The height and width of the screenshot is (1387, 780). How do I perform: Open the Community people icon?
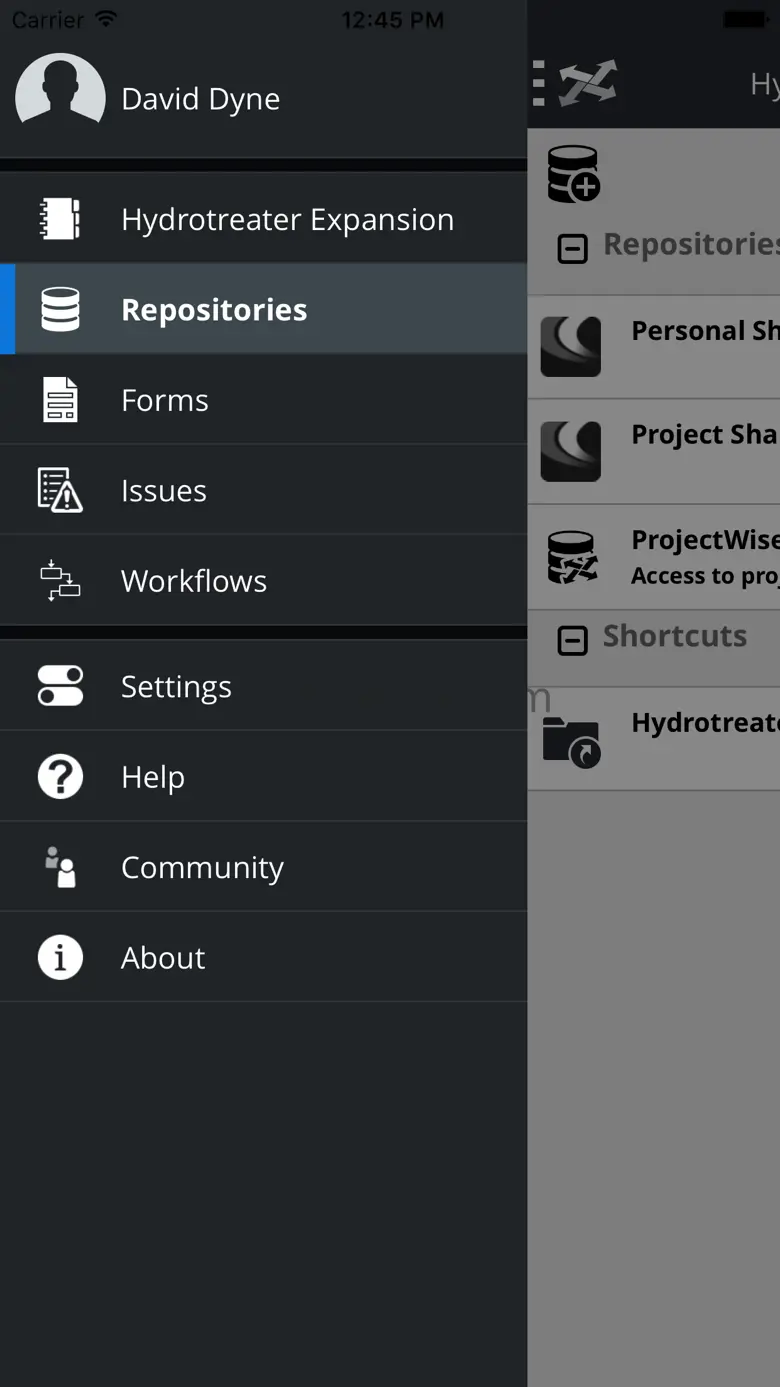point(60,867)
